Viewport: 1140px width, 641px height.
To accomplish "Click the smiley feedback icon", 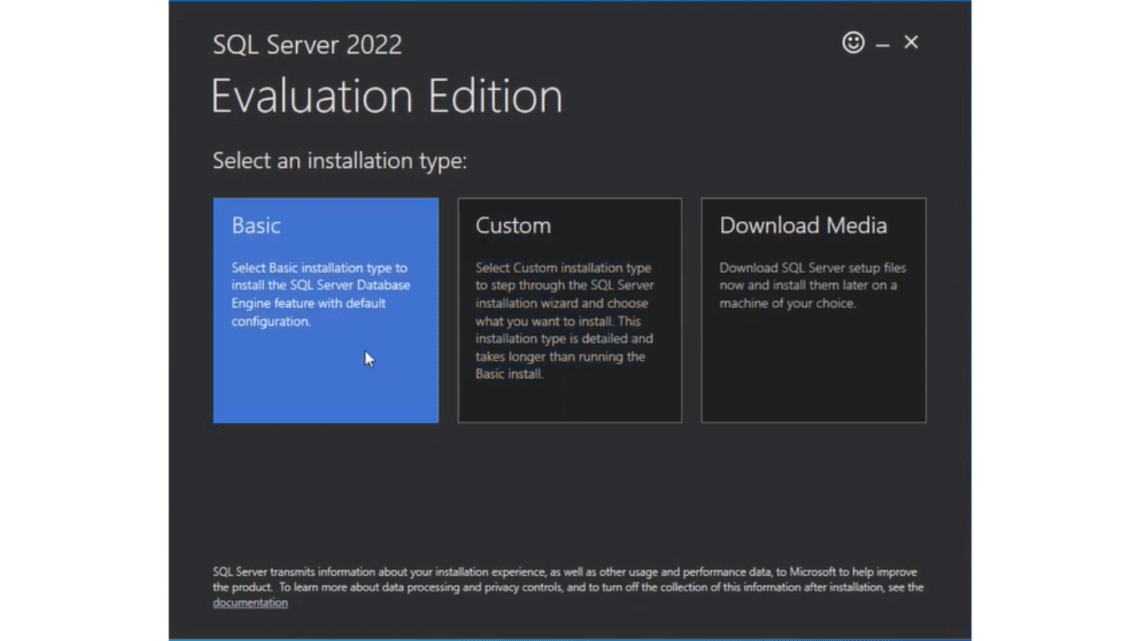I will pyautogui.click(x=852, y=42).
